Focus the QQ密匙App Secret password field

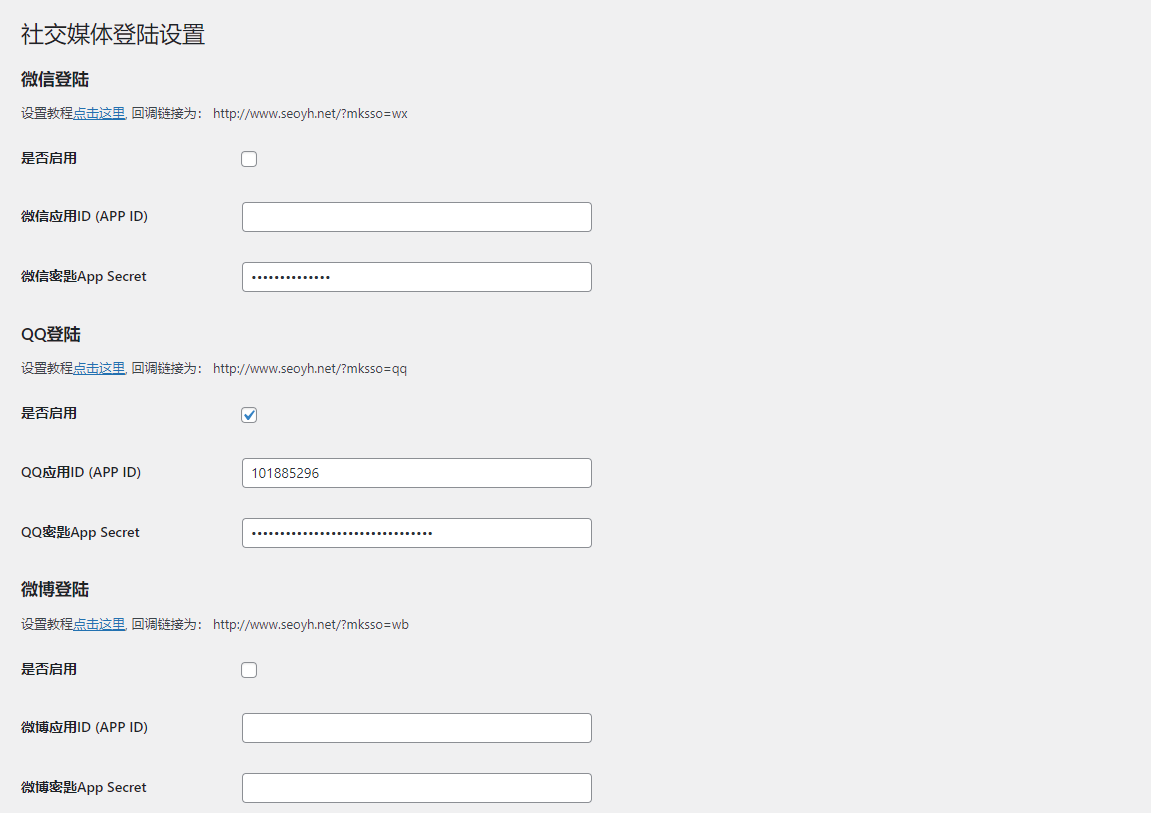417,533
